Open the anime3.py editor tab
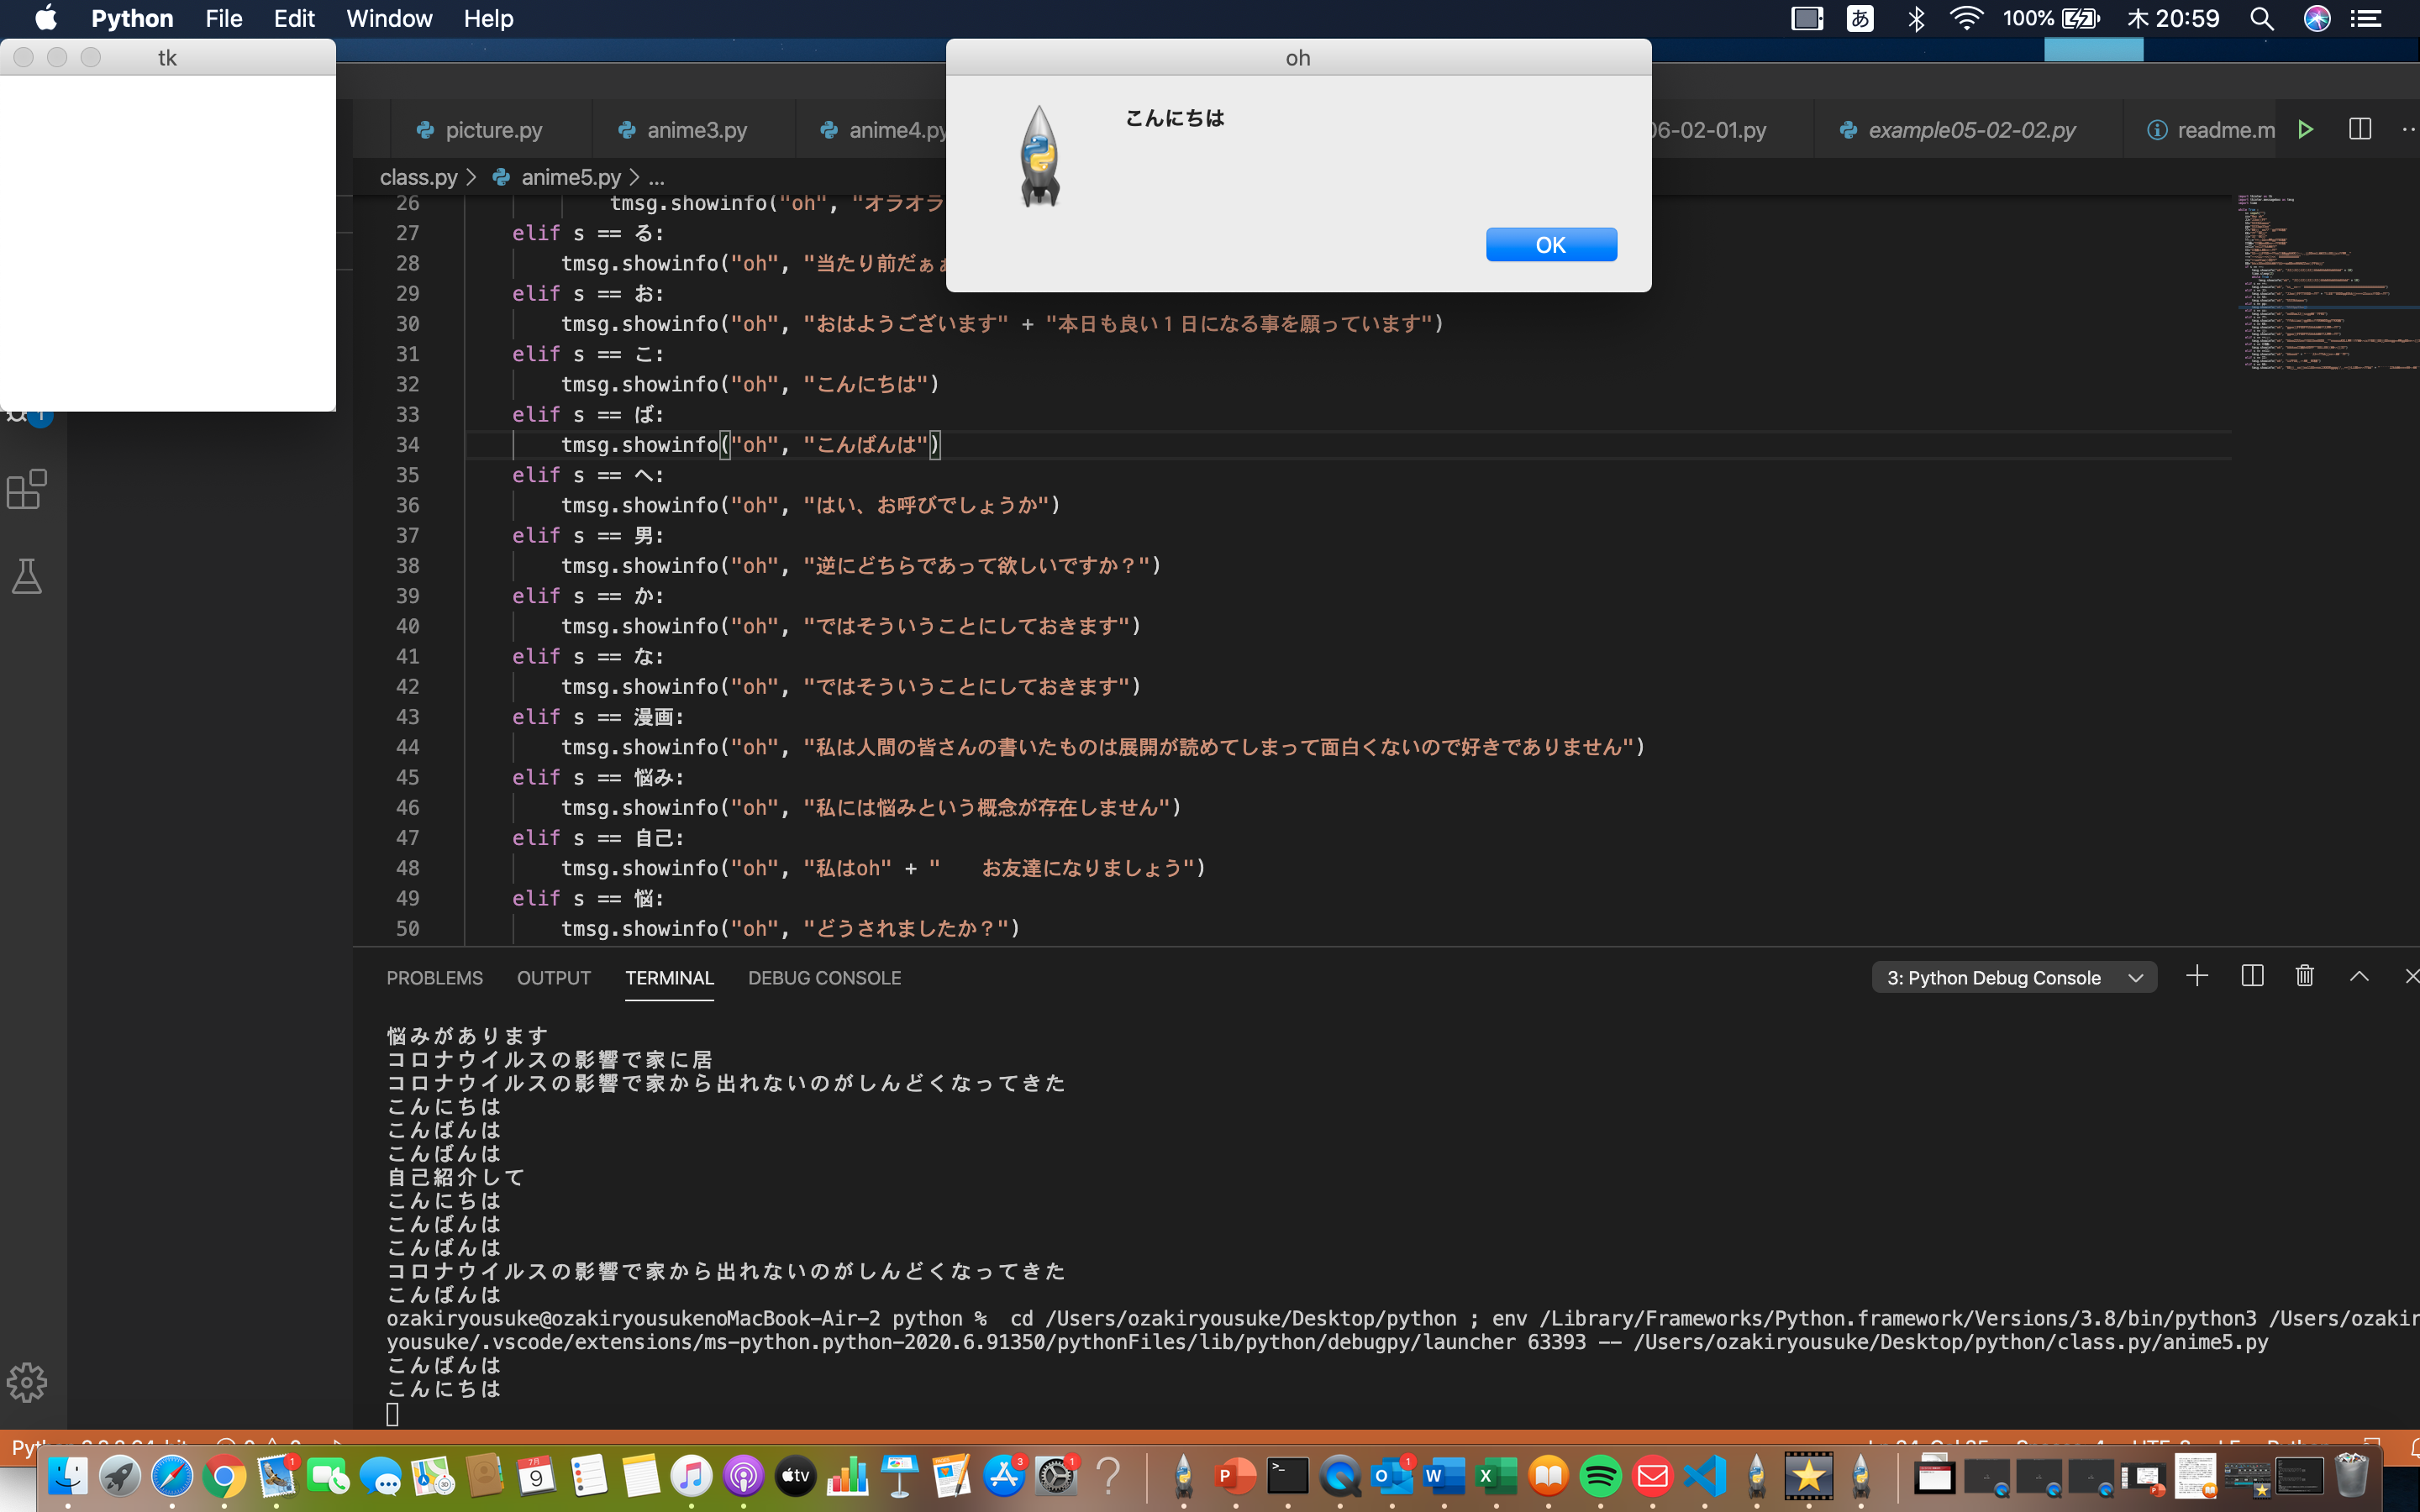Viewport: 2420px width, 1512px height. pos(696,130)
